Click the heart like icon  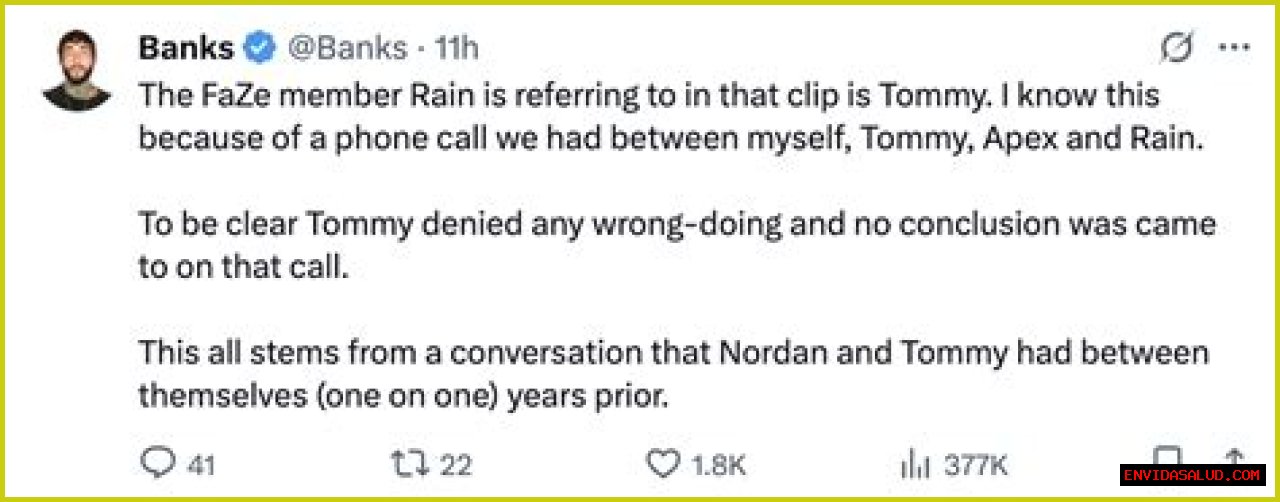click(662, 463)
